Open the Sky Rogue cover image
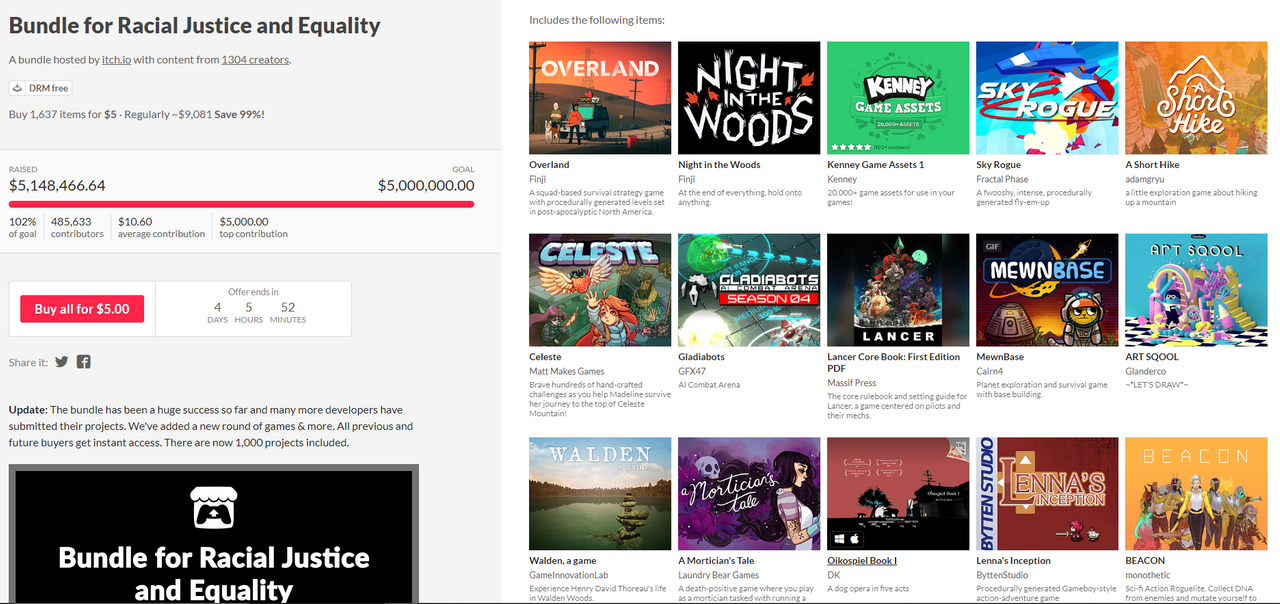Viewport: 1280px width, 604px height. pyautogui.click(x=1047, y=98)
